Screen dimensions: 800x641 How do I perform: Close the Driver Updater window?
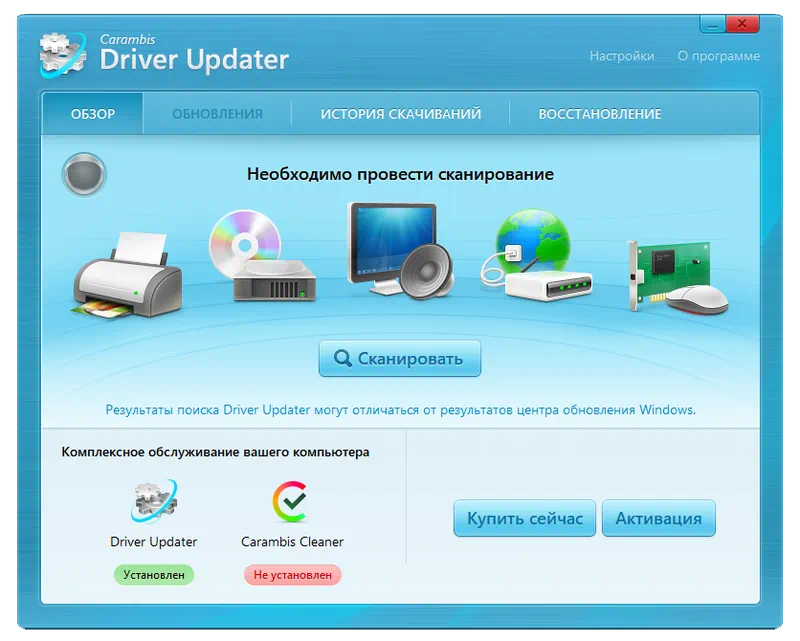tap(742, 24)
